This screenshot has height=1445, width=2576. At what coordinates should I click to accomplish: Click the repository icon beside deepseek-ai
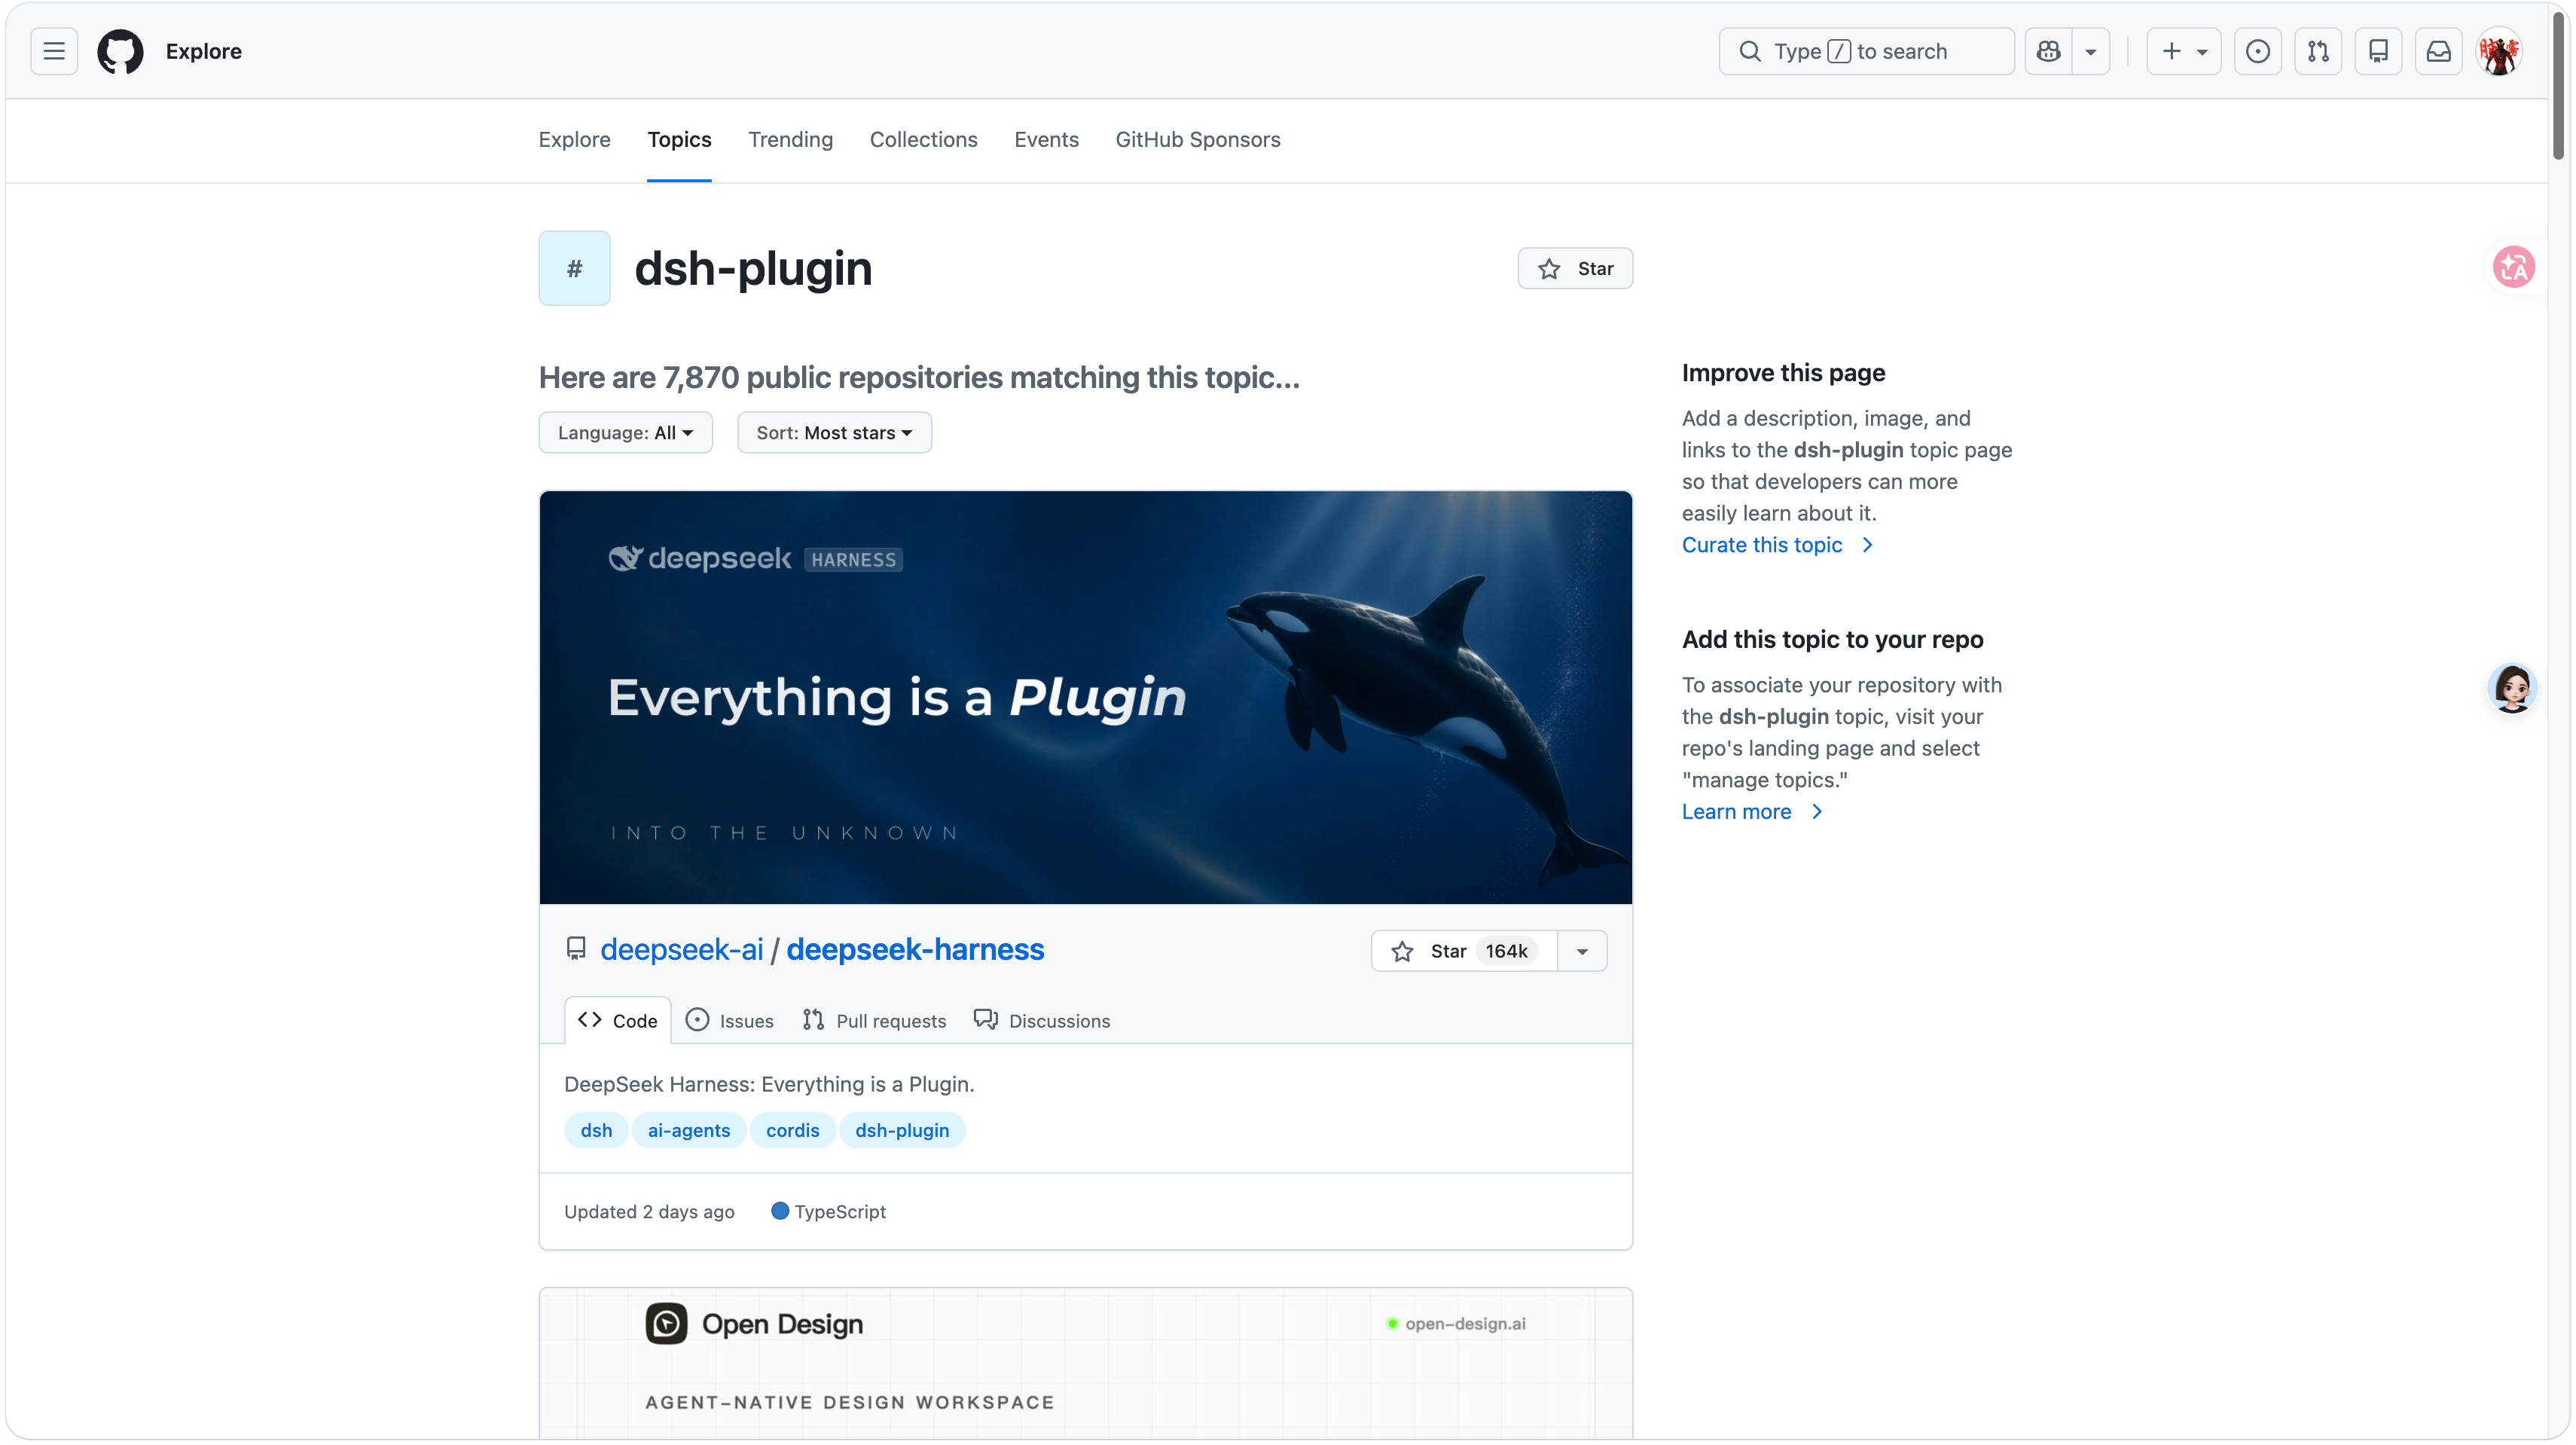(576, 948)
